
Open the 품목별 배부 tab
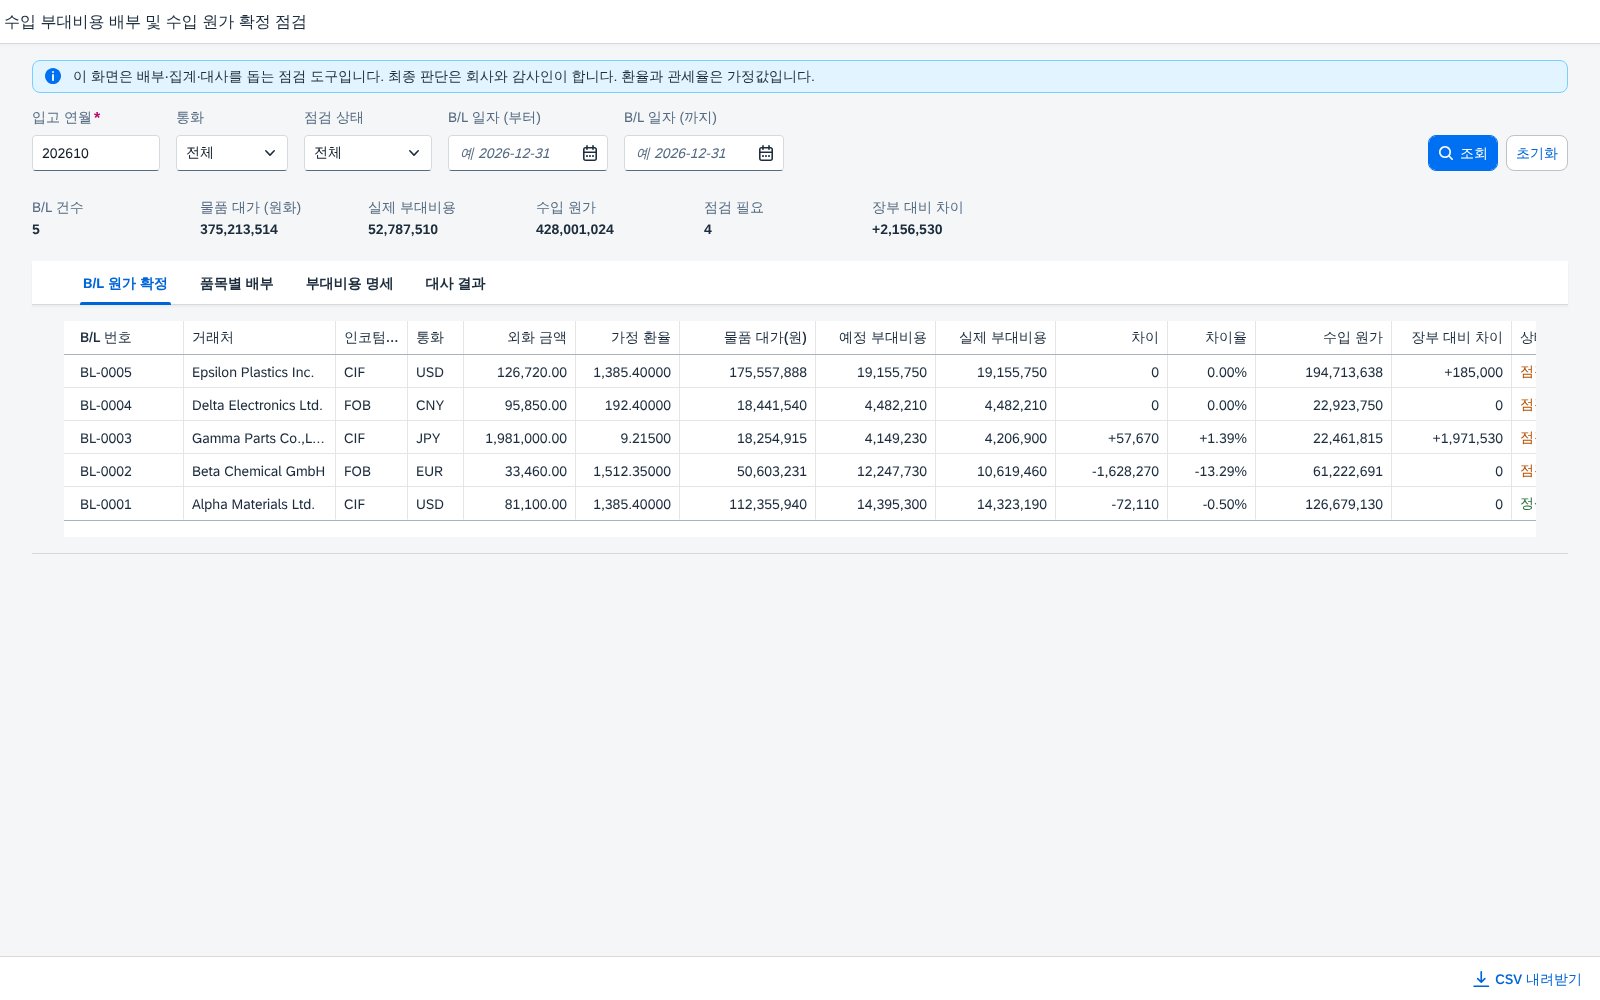pyautogui.click(x=236, y=284)
